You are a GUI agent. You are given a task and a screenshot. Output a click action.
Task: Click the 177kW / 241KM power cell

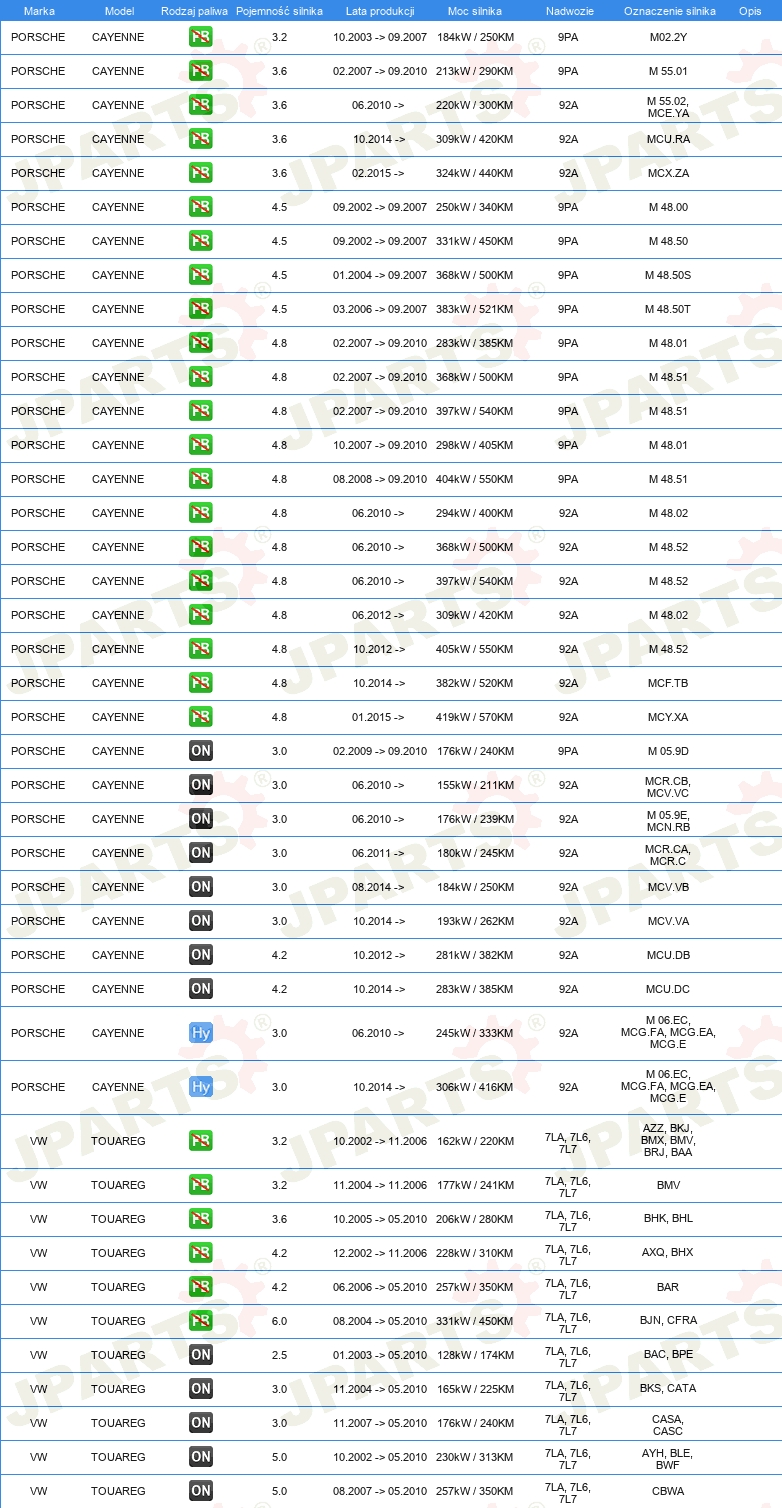pos(475,1185)
